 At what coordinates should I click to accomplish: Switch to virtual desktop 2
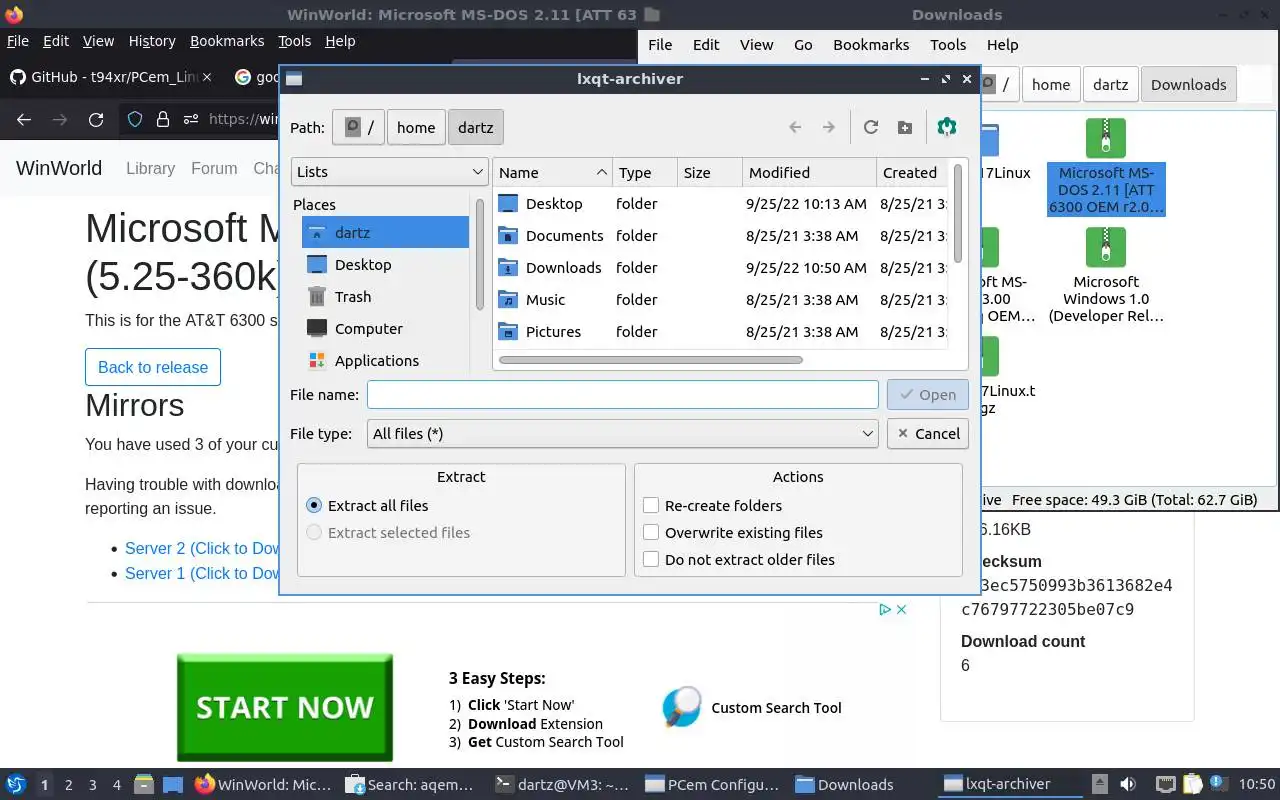pyautogui.click(x=68, y=784)
